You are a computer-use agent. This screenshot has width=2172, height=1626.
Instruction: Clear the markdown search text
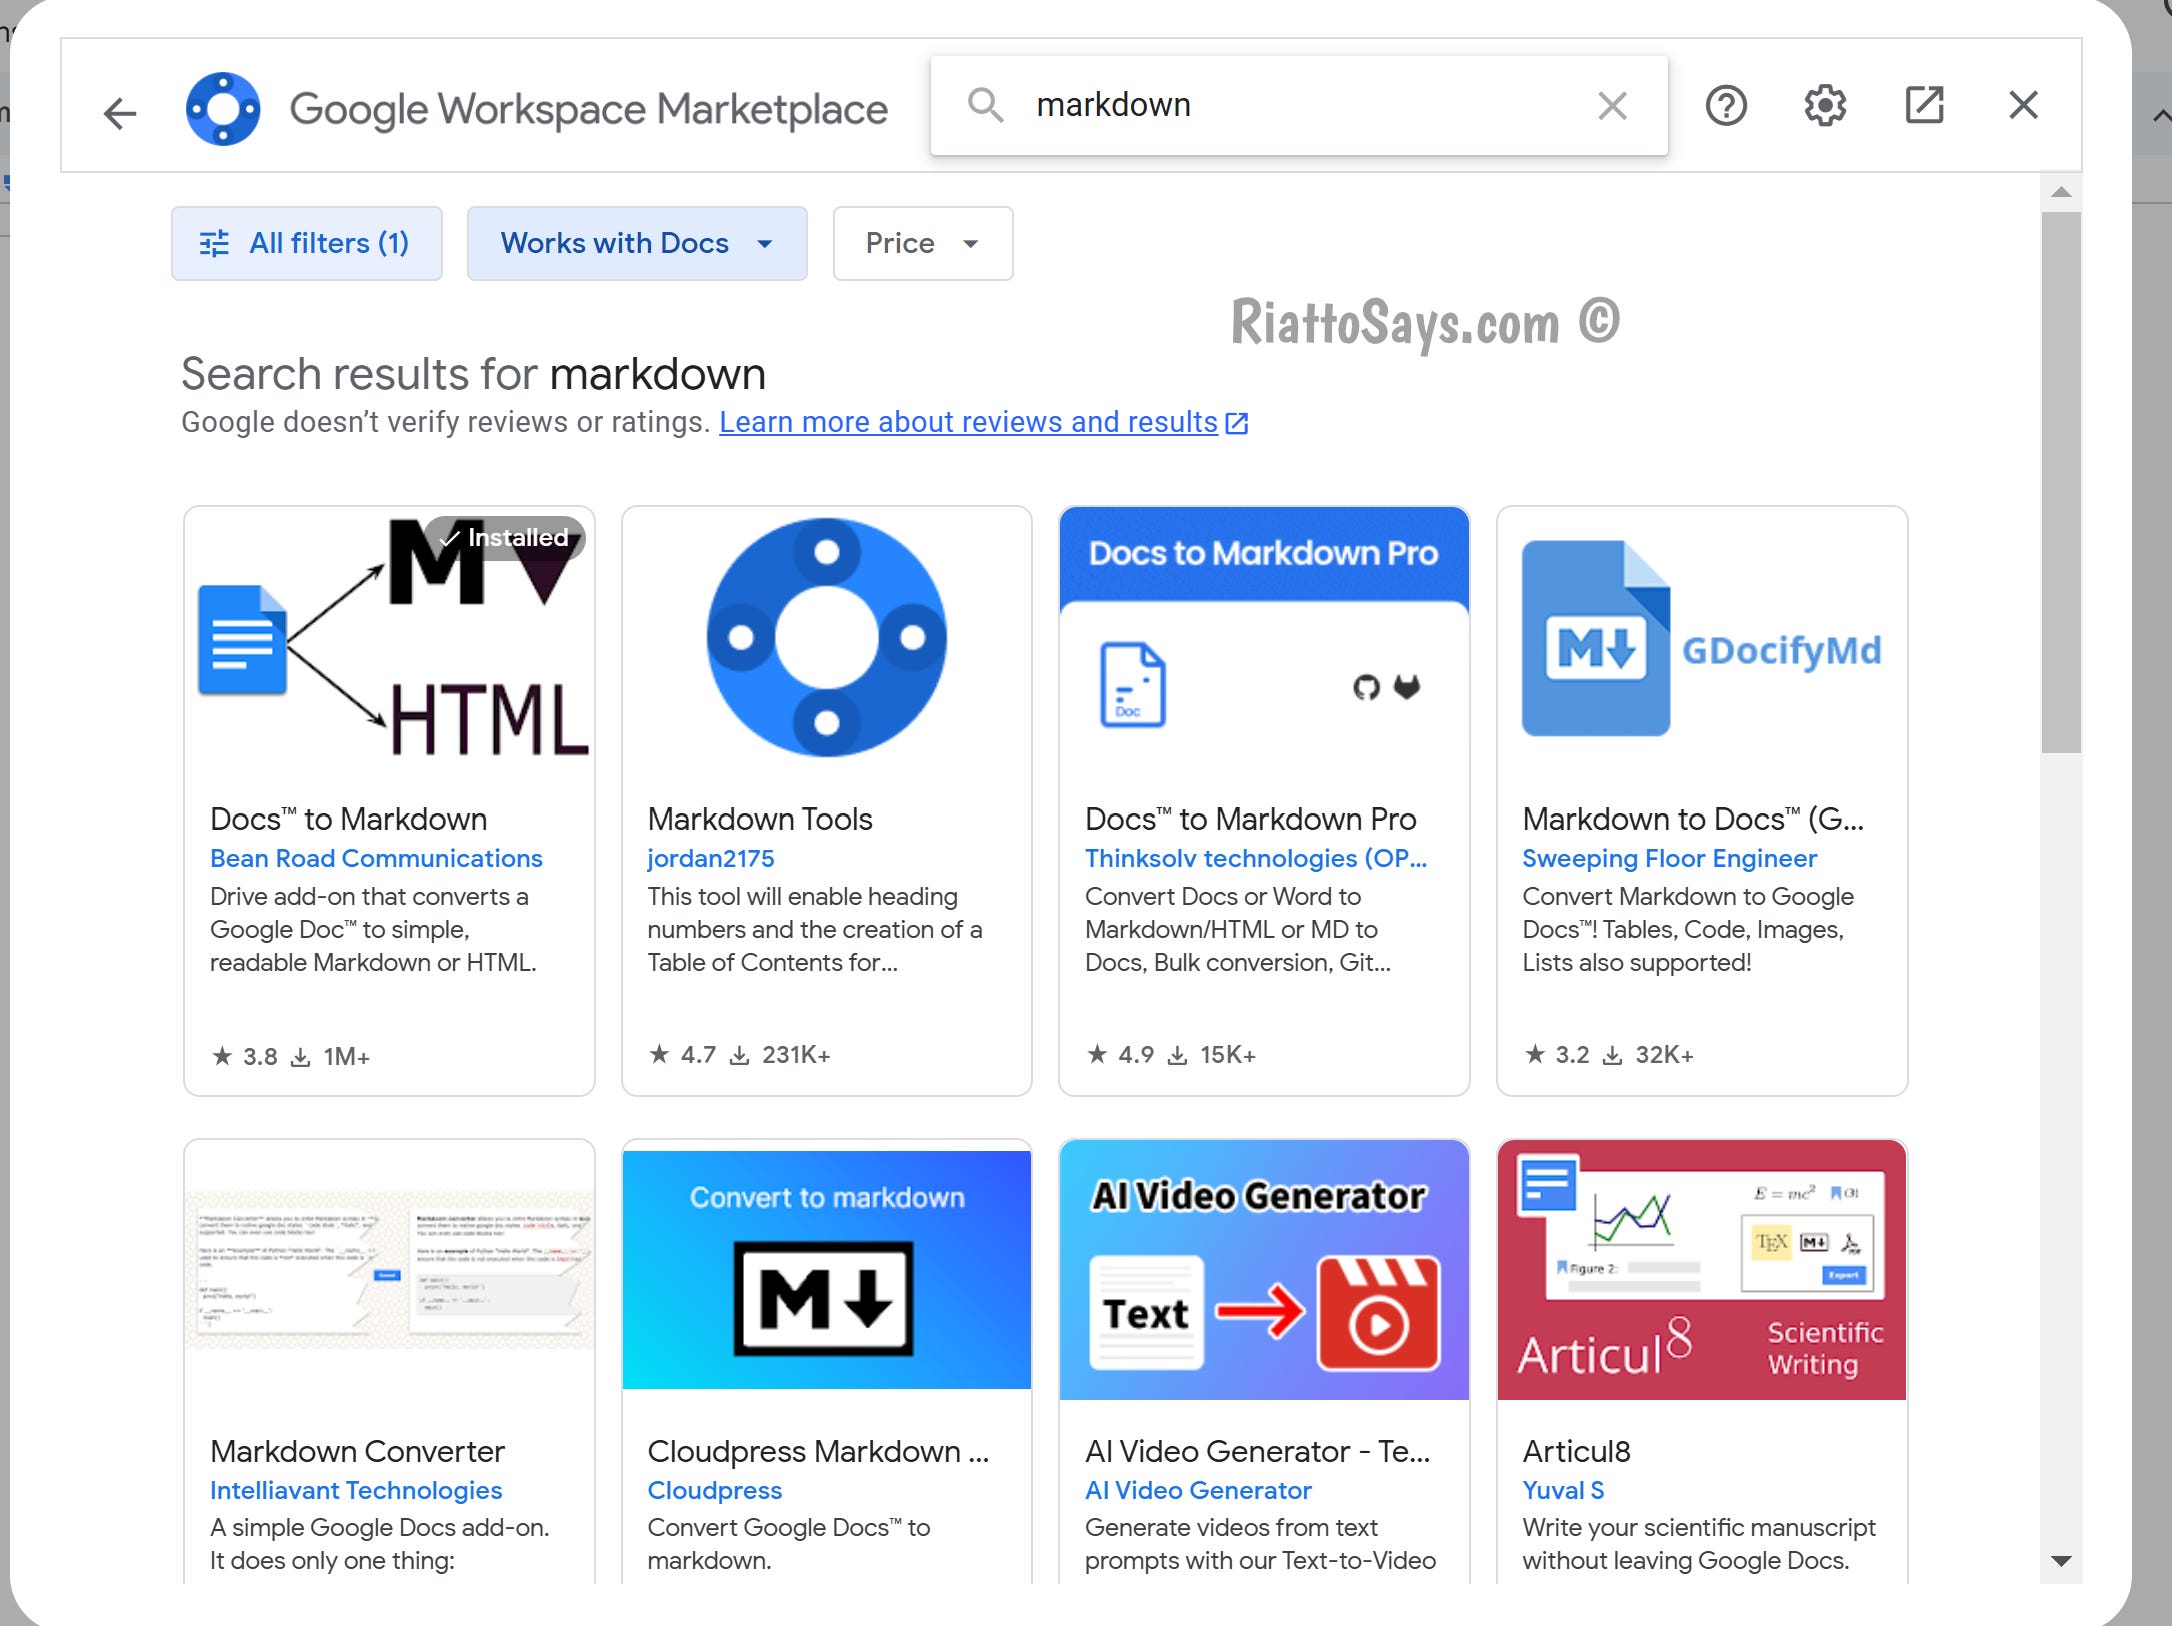(1612, 106)
